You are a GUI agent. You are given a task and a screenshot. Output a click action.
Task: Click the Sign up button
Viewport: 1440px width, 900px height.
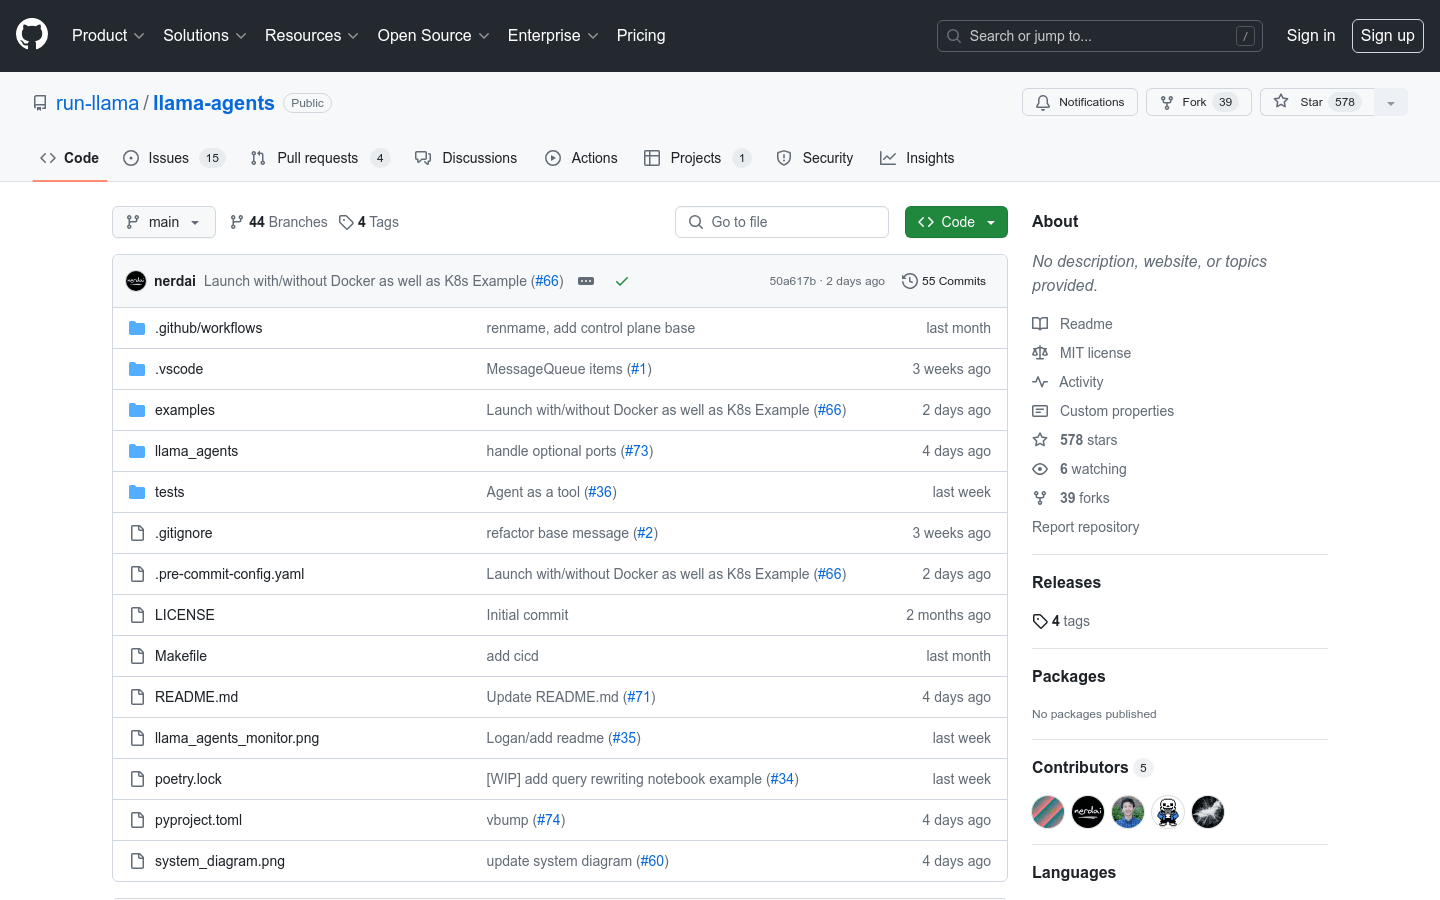tap(1388, 35)
